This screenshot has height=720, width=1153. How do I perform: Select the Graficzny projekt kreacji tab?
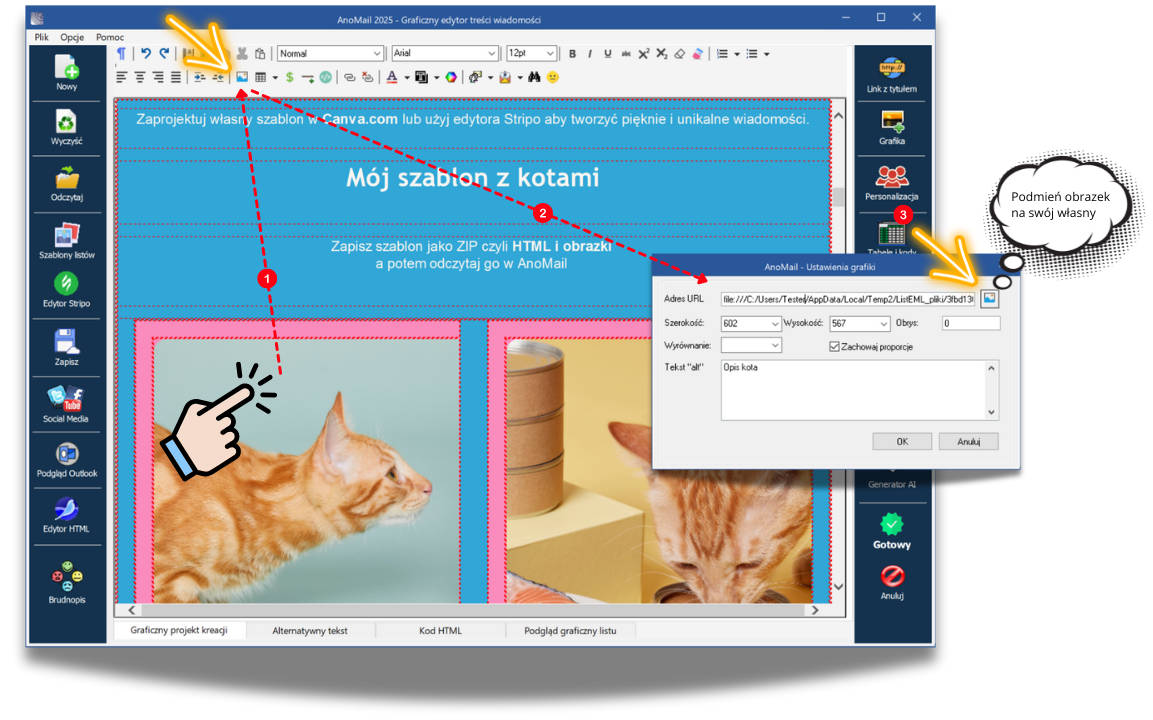(179, 630)
